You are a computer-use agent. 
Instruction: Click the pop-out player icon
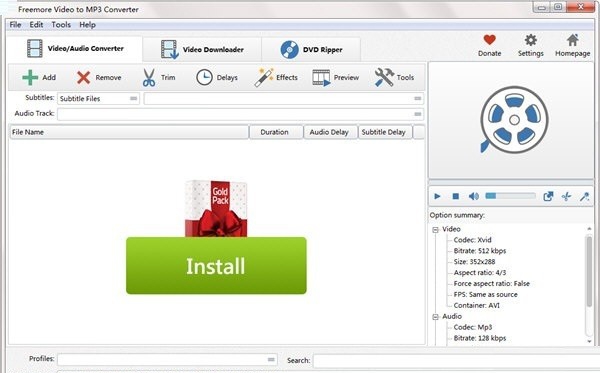tap(548, 196)
